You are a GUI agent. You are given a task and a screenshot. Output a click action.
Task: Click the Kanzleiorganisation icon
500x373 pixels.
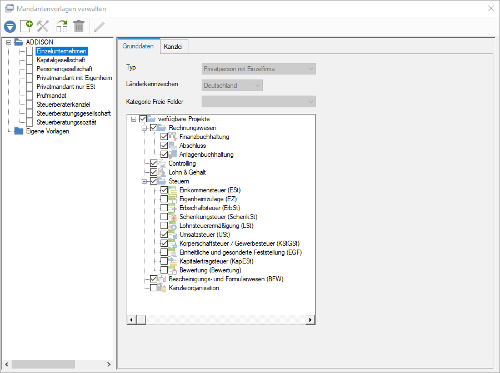[162, 288]
